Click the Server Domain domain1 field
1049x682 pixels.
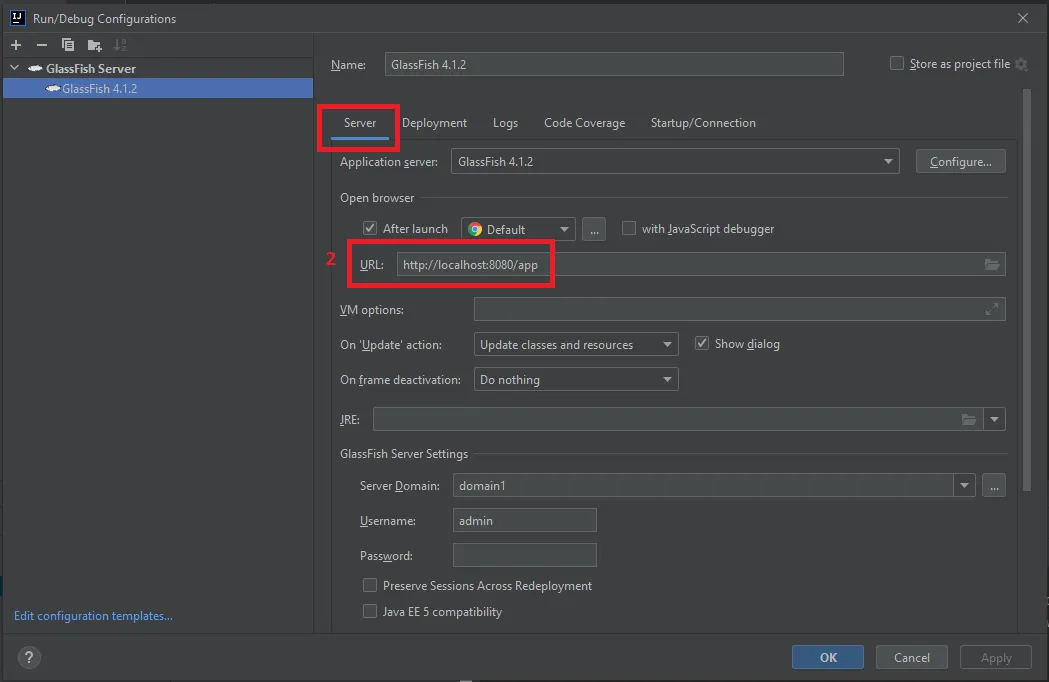pyautogui.click(x=702, y=485)
